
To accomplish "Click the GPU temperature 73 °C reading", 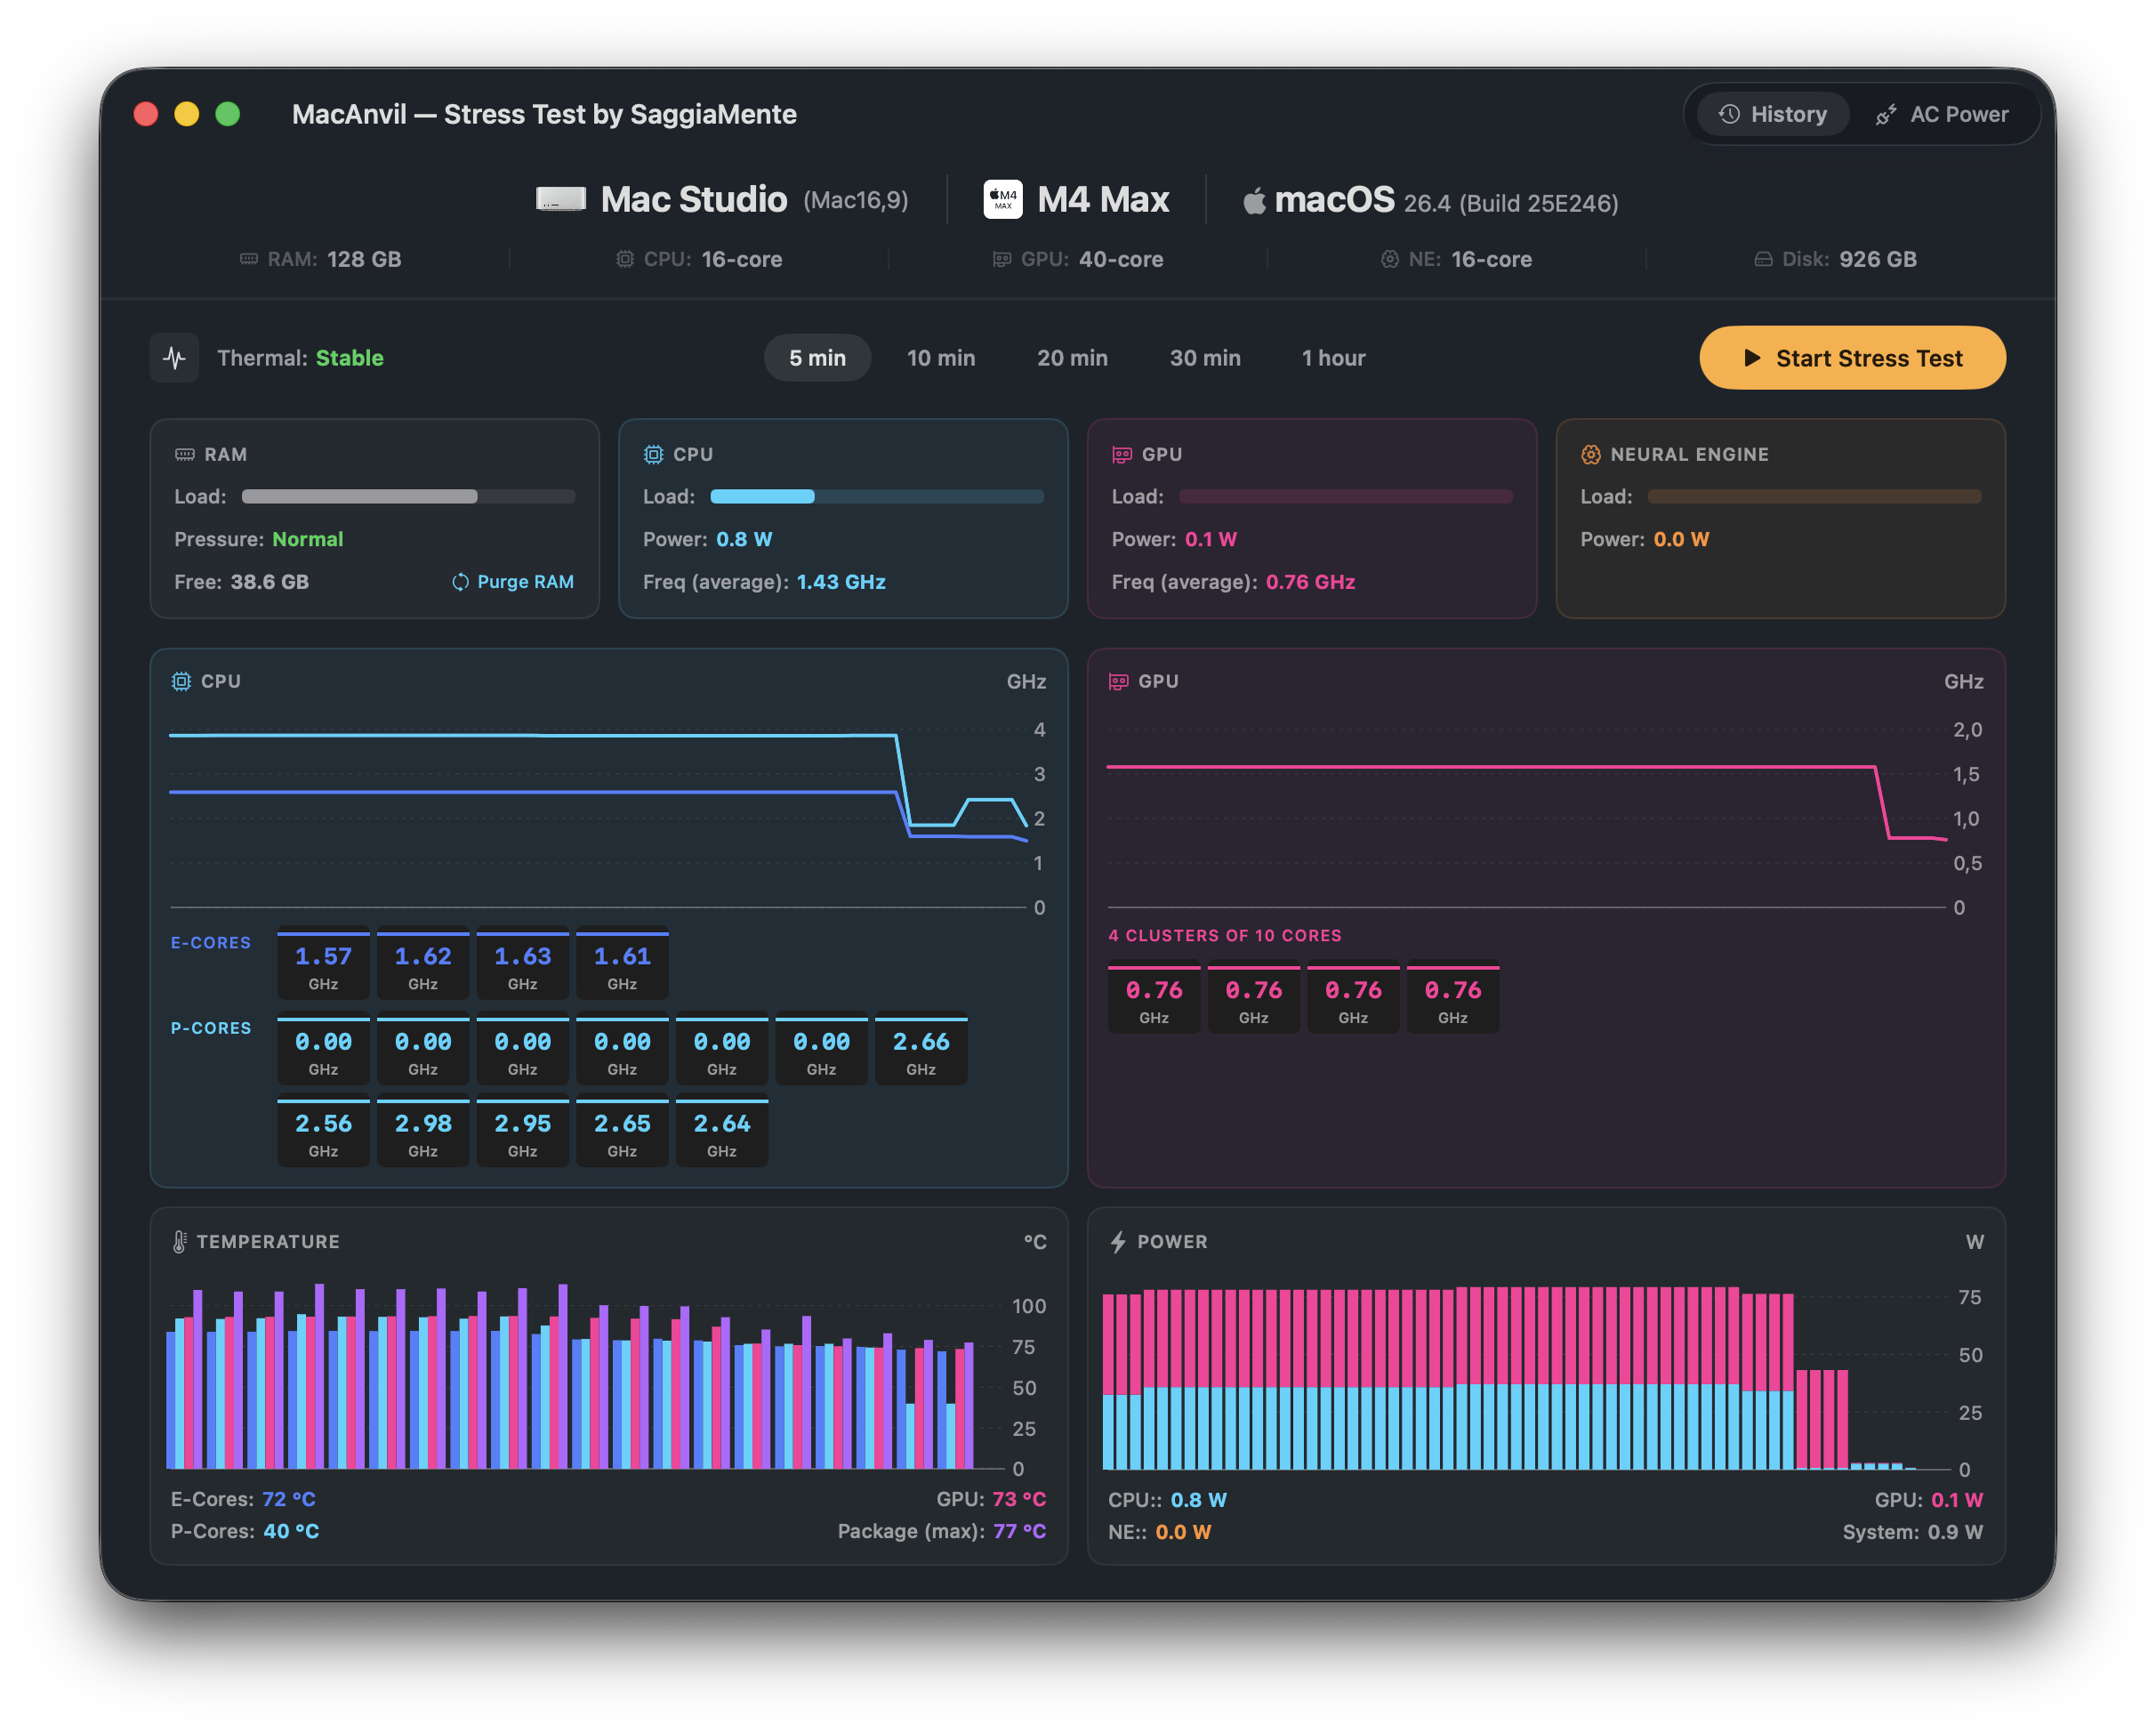I will point(991,1499).
